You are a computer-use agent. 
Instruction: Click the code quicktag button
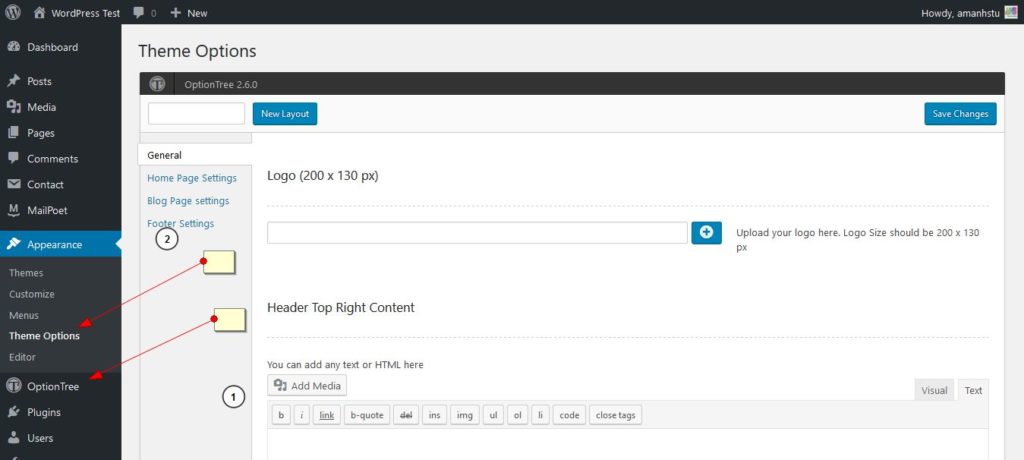tap(569, 415)
